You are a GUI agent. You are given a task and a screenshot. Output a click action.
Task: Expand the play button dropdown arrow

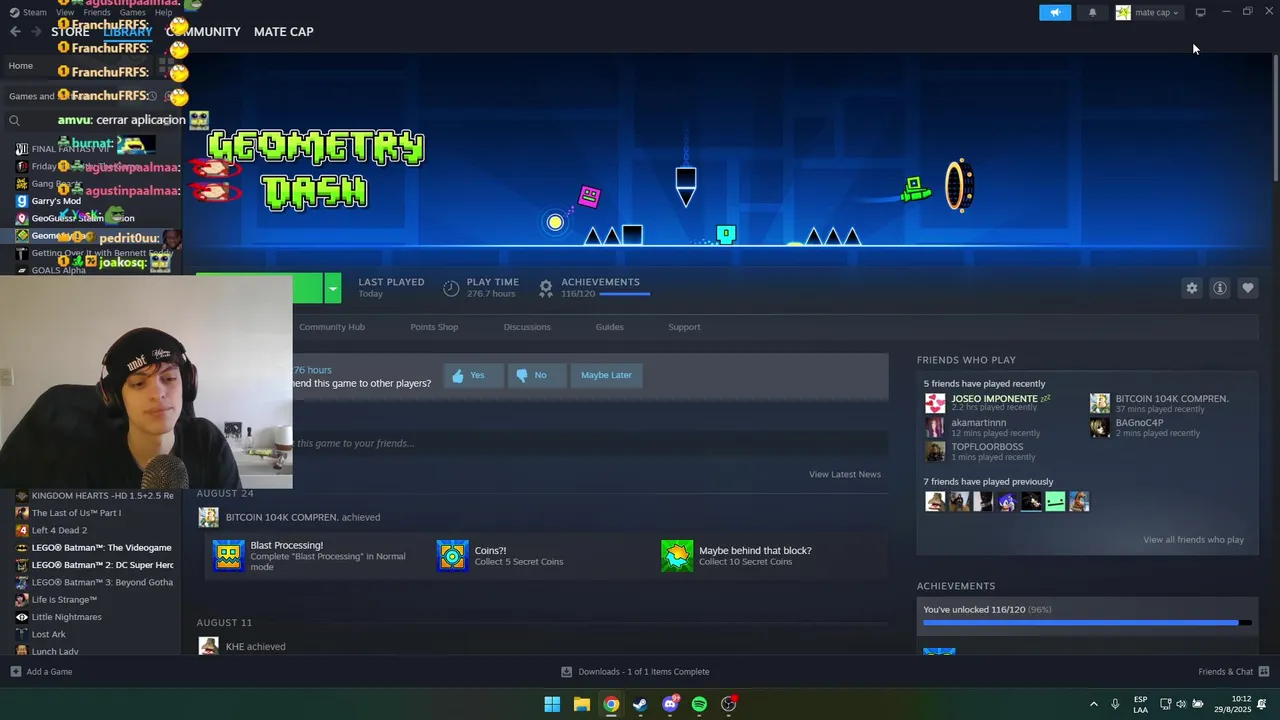pos(333,288)
